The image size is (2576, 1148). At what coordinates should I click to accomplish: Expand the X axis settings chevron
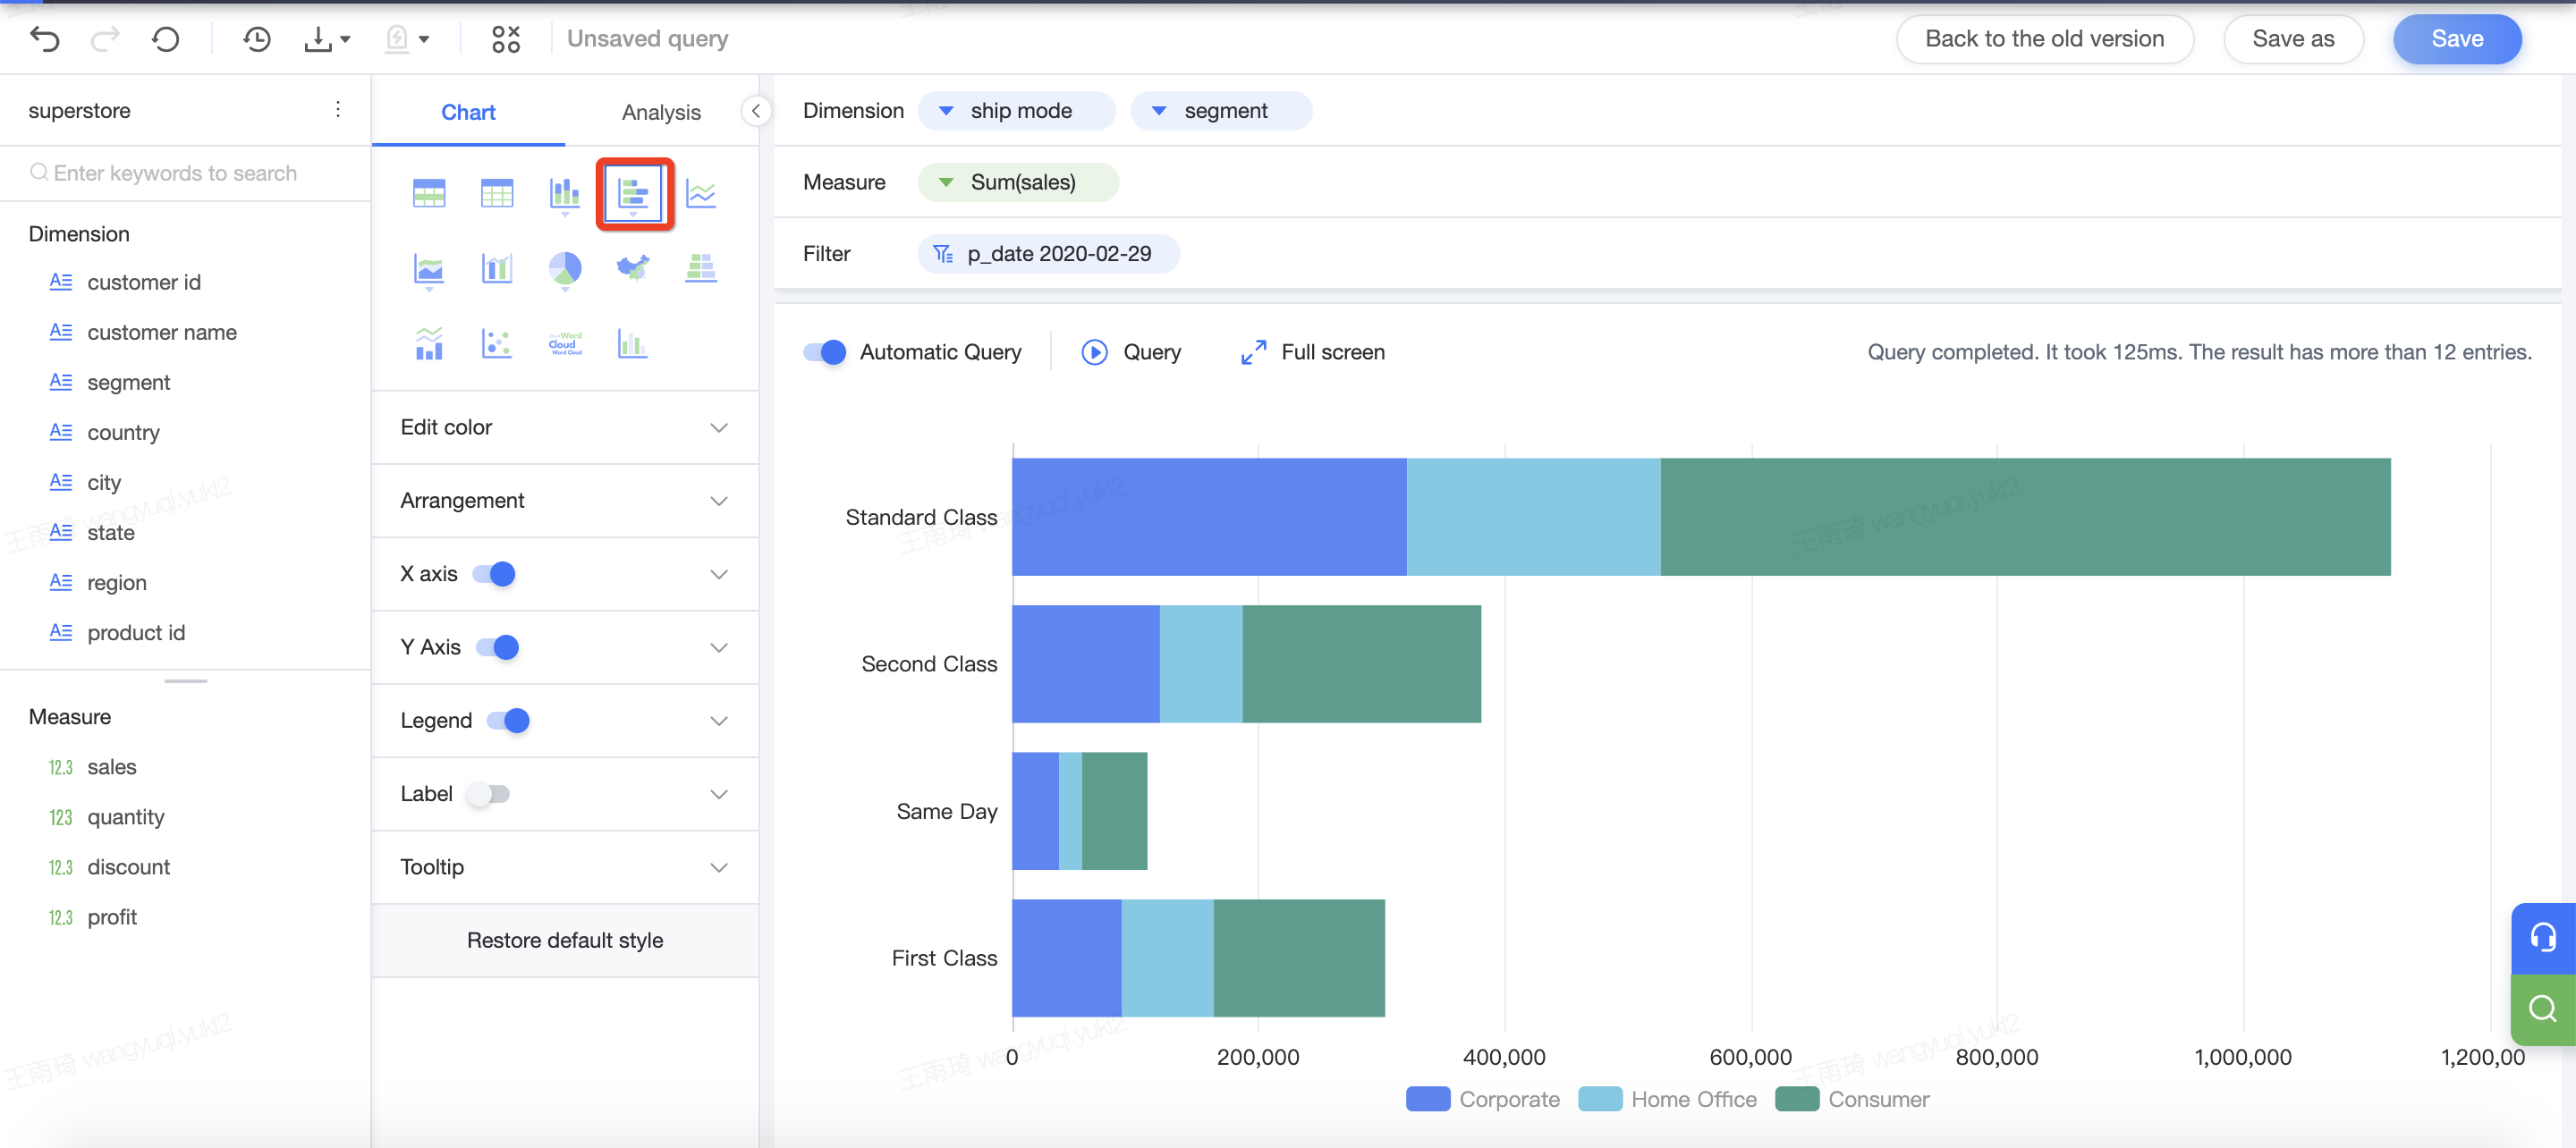(719, 574)
